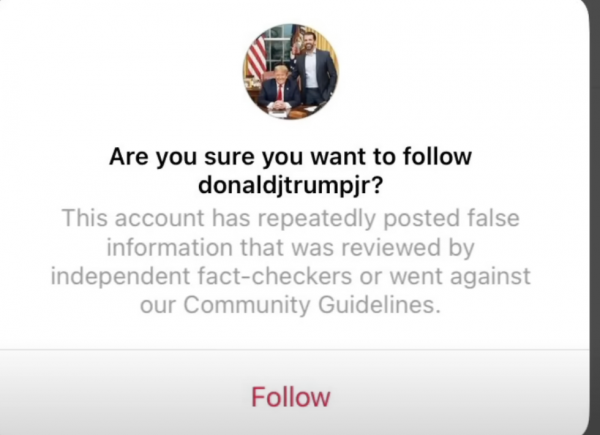Click the desk in the profile photo

point(291,111)
